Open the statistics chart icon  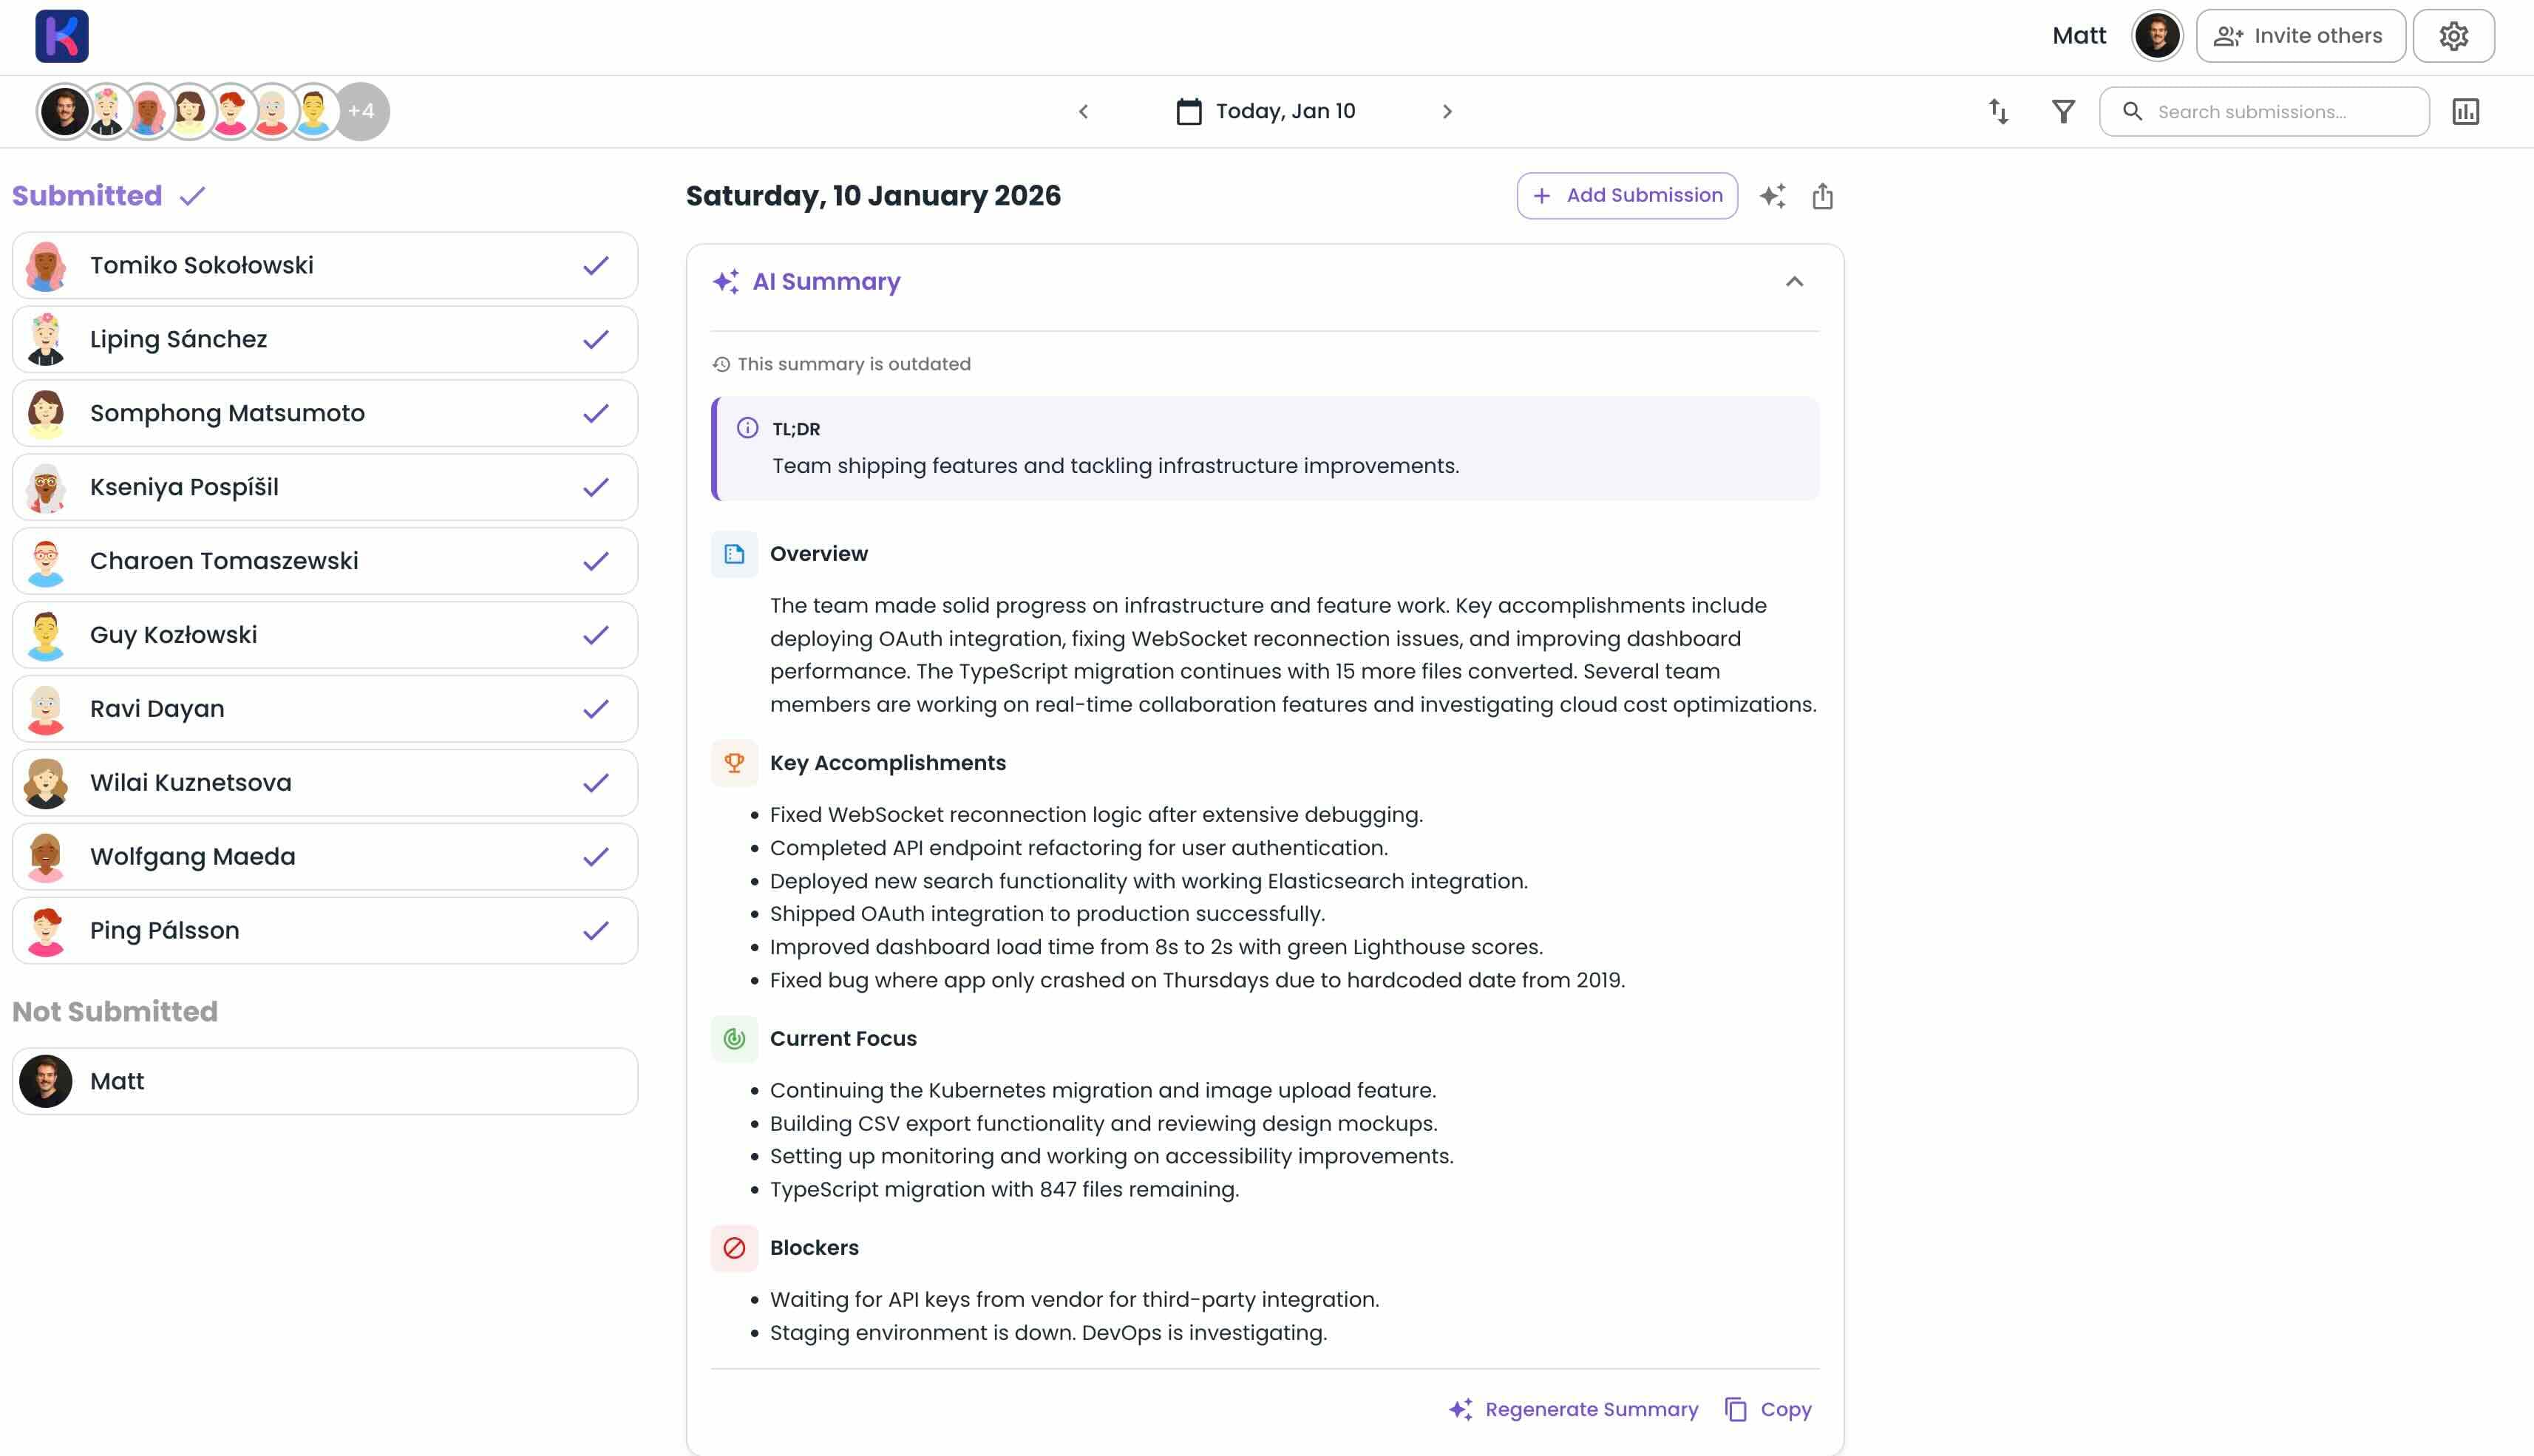coord(2467,111)
